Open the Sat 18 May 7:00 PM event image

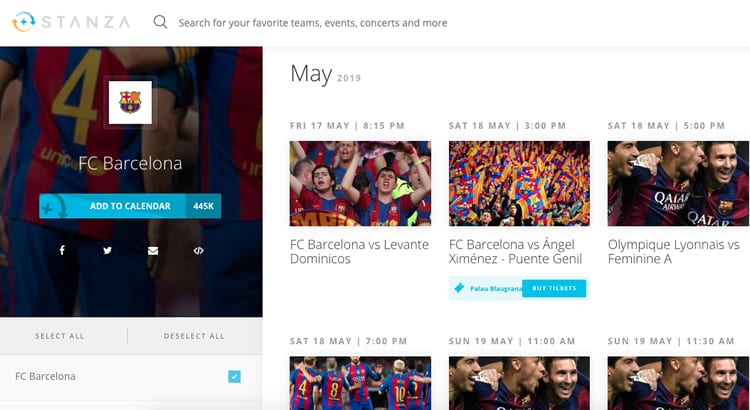tap(360, 383)
